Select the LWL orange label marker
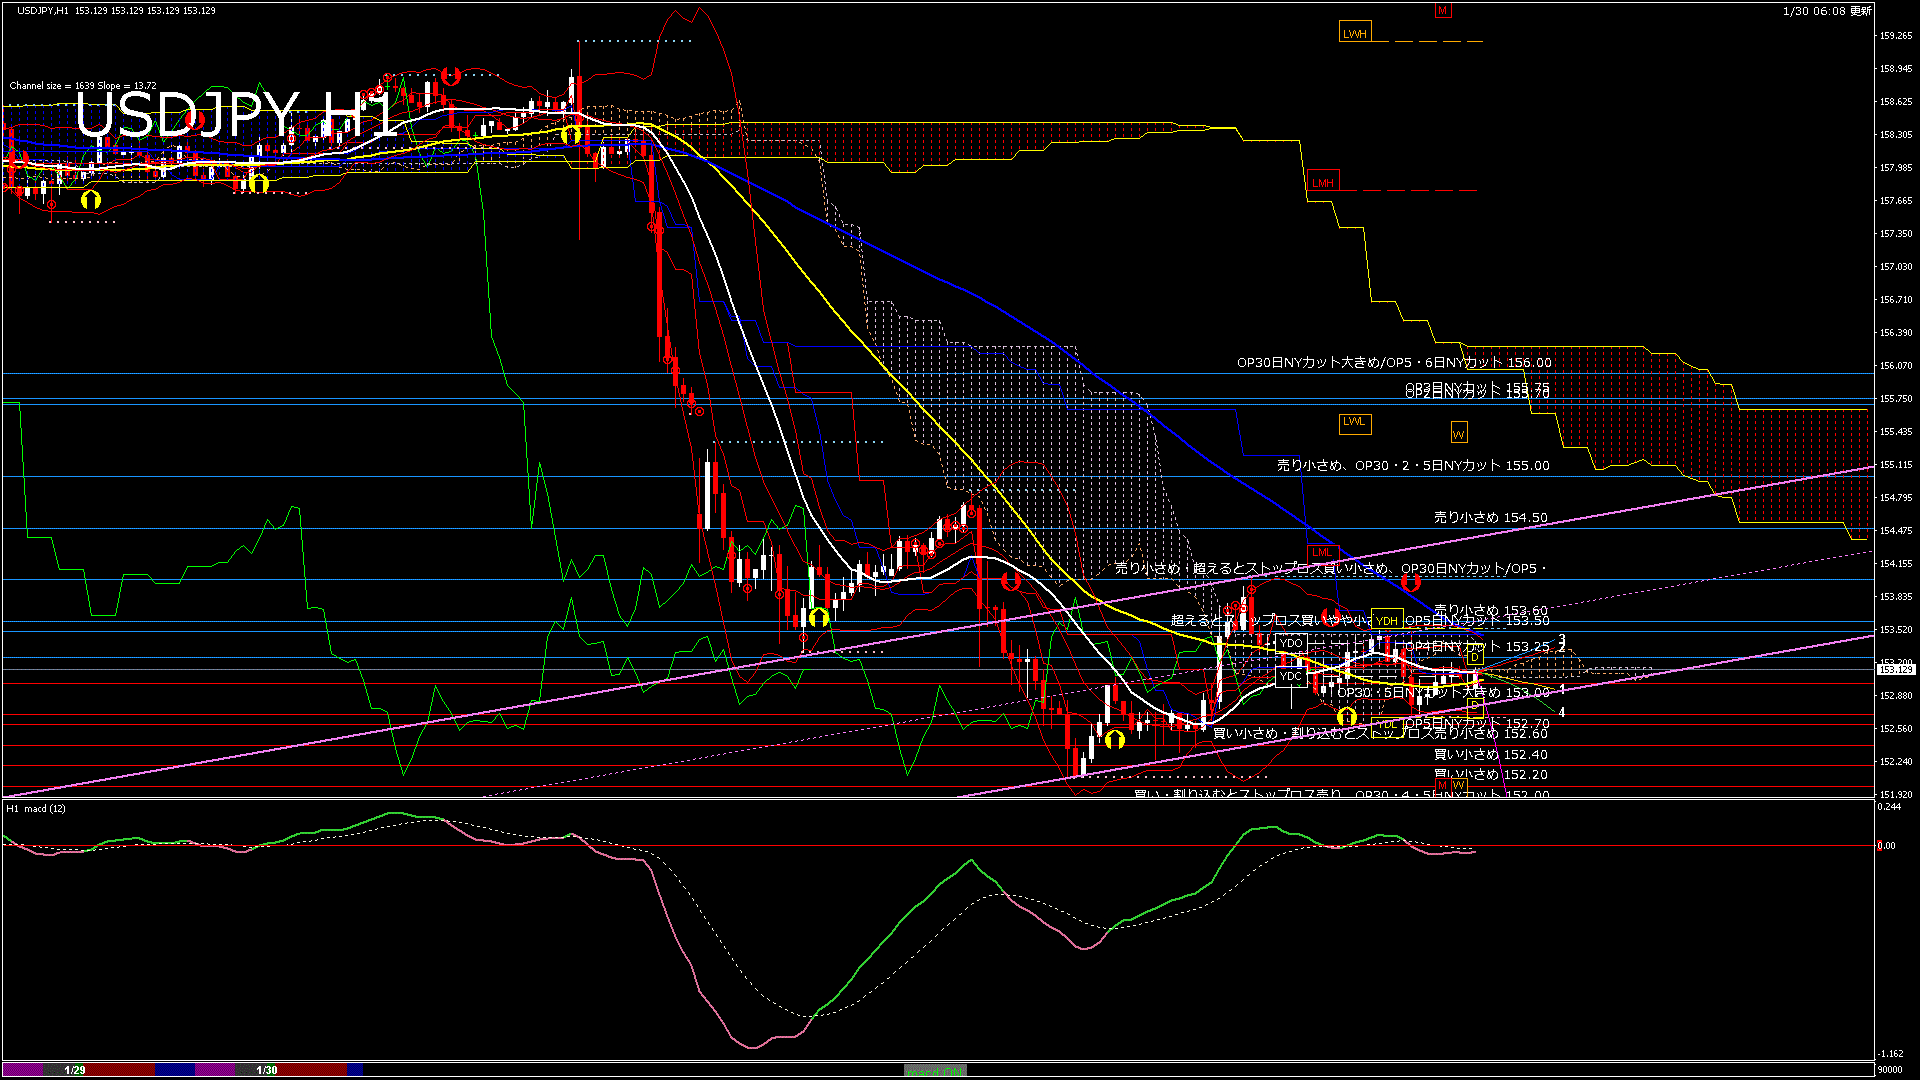Image resolution: width=1920 pixels, height=1080 pixels. pos(1354,422)
